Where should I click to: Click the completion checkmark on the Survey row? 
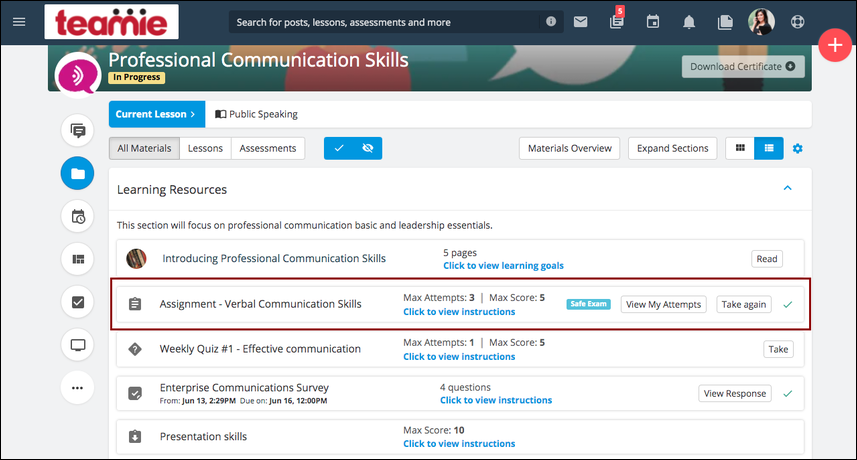click(788, 393)
